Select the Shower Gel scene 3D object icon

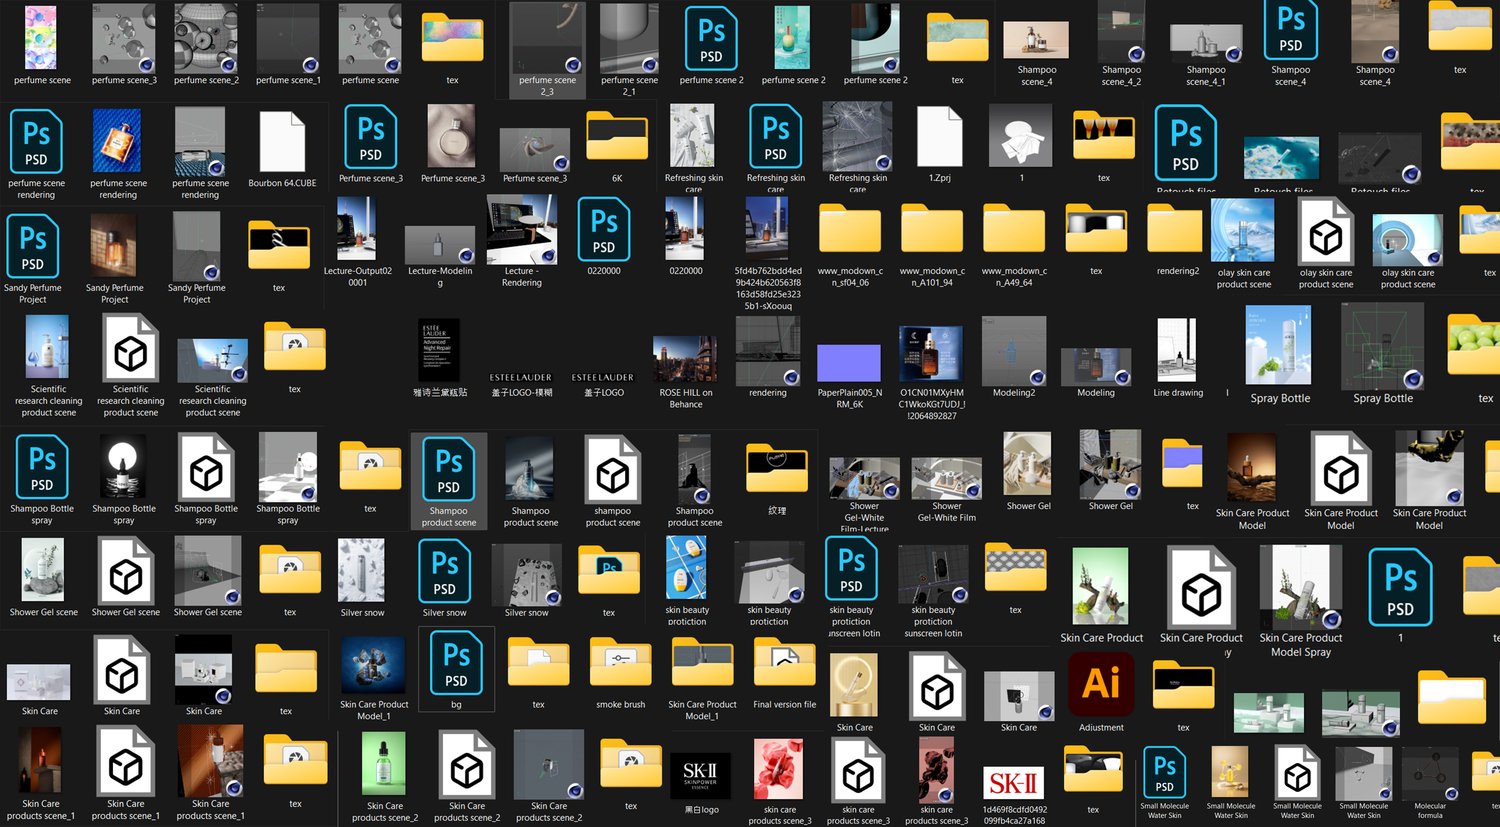[126, 571]
